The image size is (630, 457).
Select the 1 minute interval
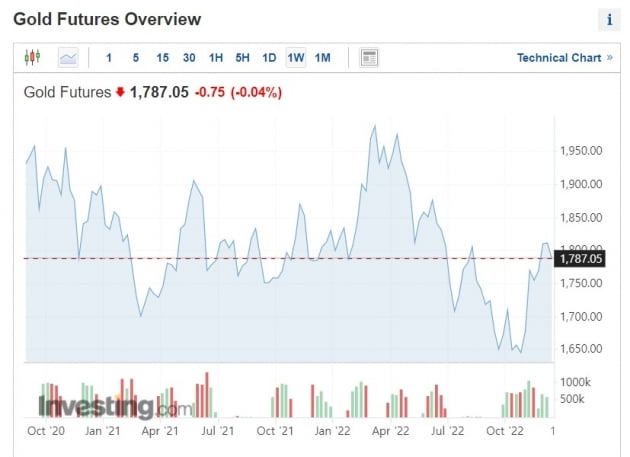(109, 58)
